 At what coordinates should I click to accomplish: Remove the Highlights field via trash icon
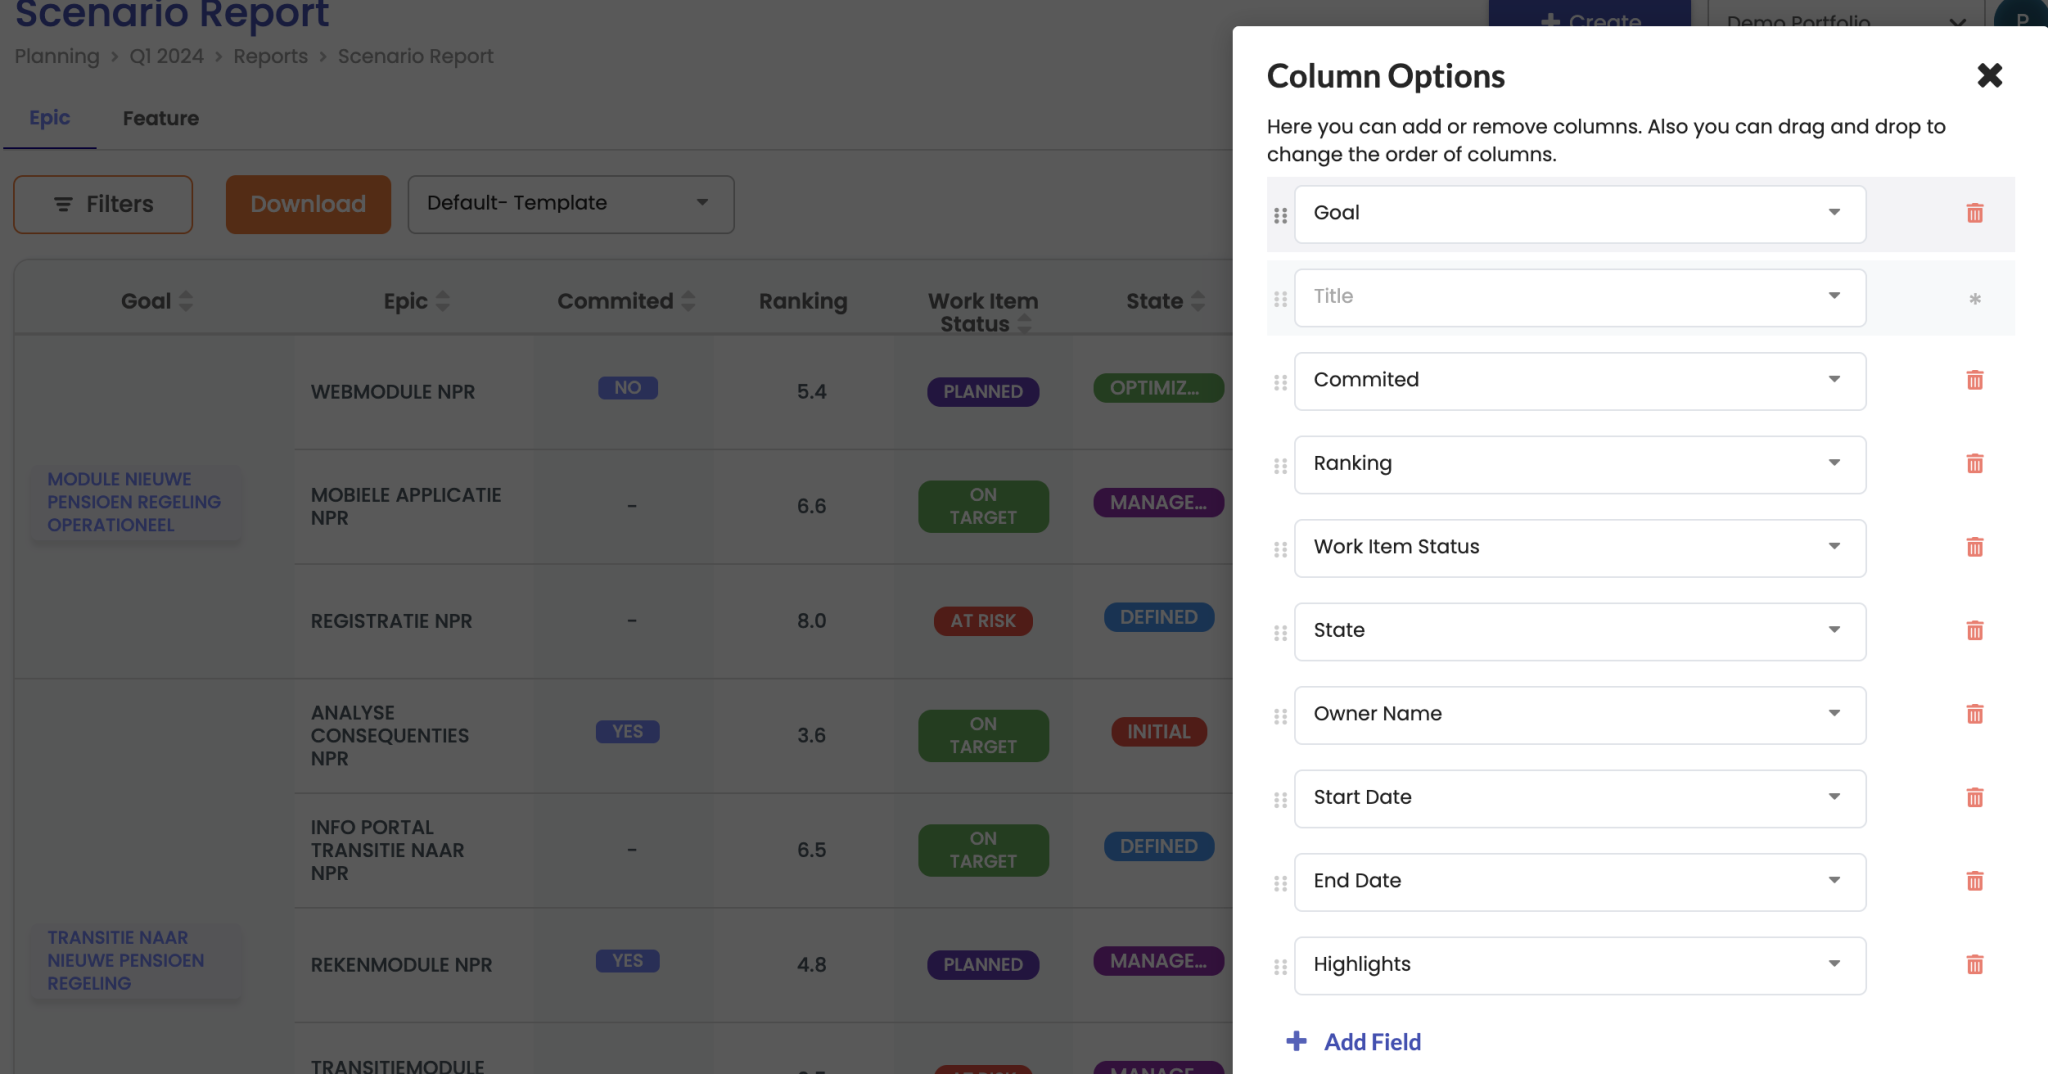(x=1975, y=964)
